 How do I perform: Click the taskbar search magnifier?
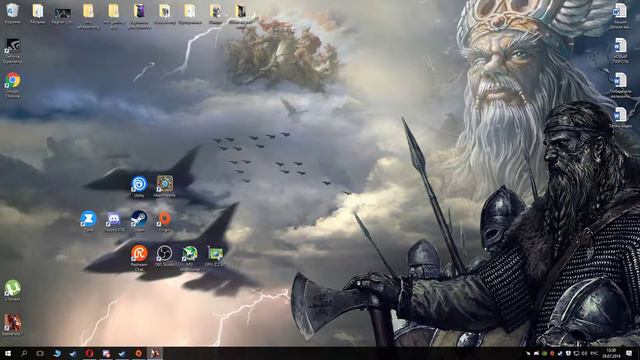pyautogui.click(x=24, y=353)
